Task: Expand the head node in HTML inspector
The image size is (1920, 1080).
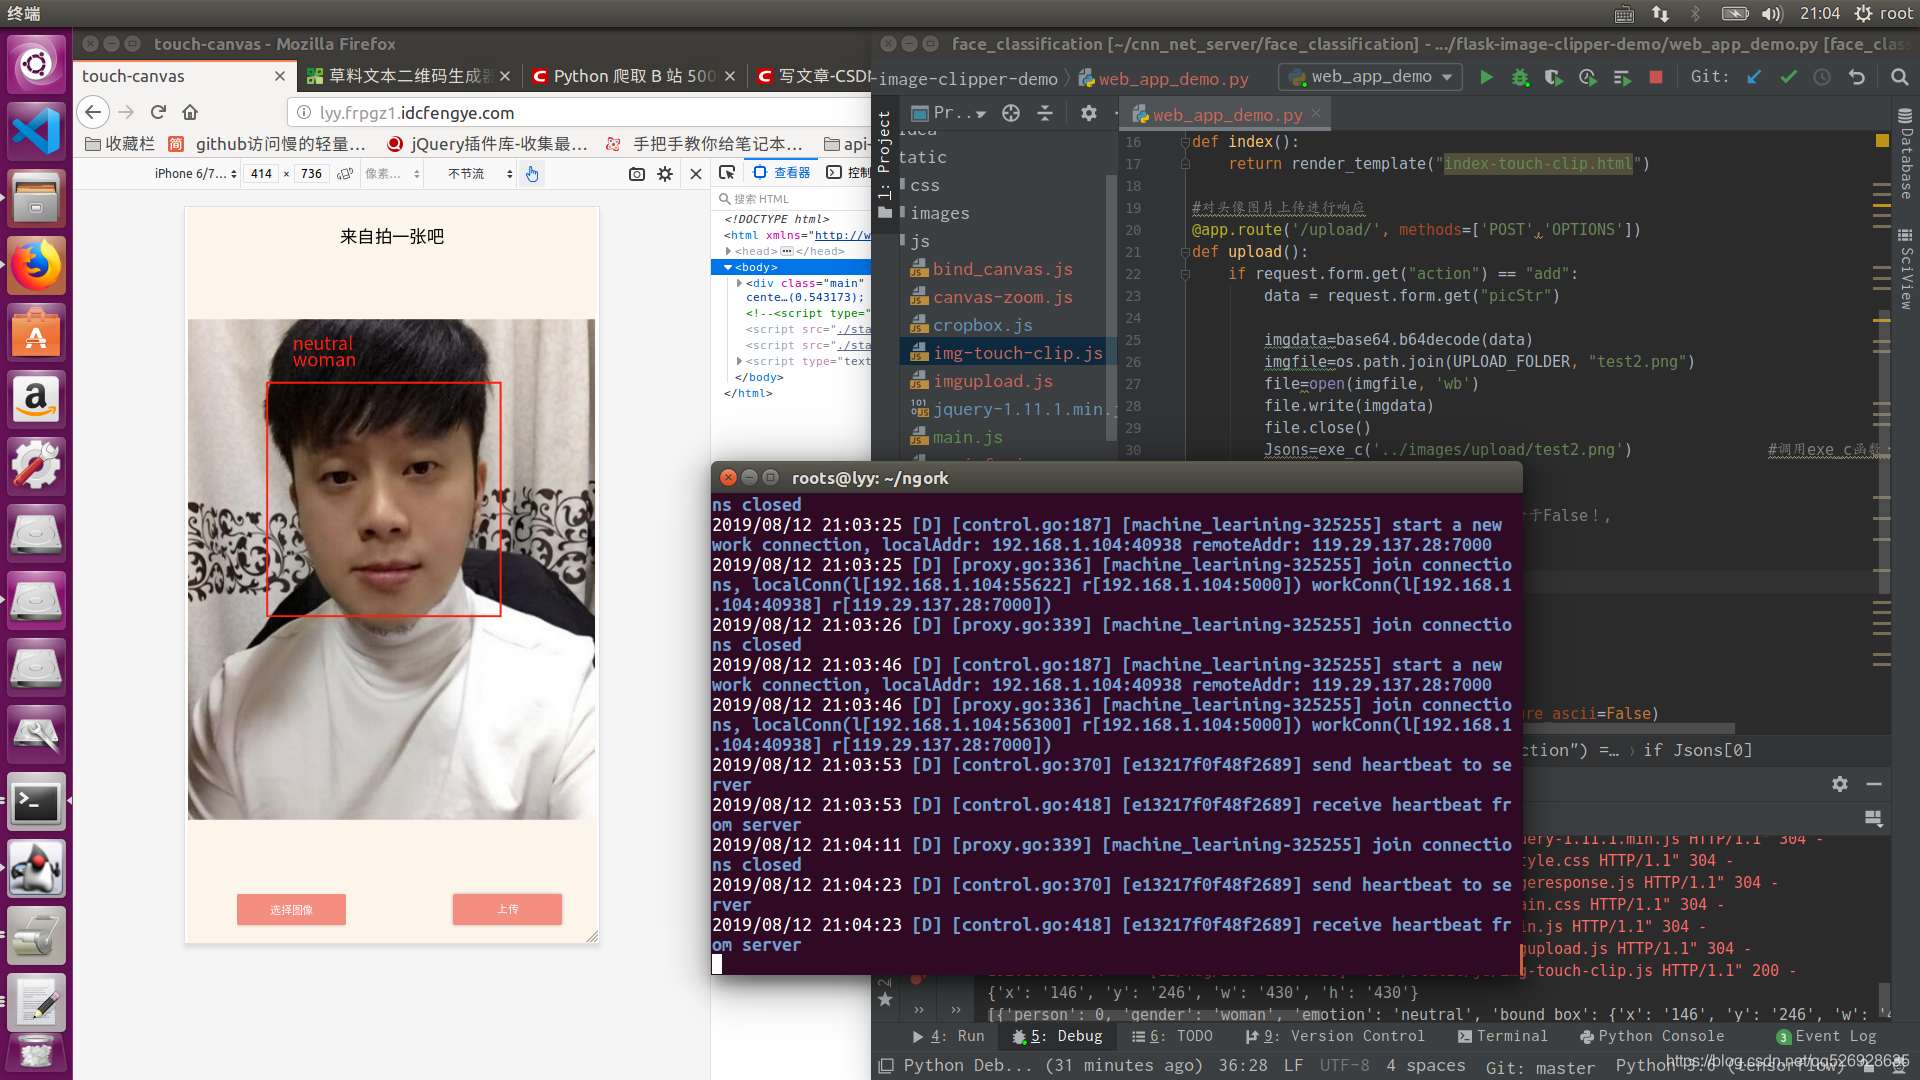Action: pyautogui.click(x=729, y=251)
